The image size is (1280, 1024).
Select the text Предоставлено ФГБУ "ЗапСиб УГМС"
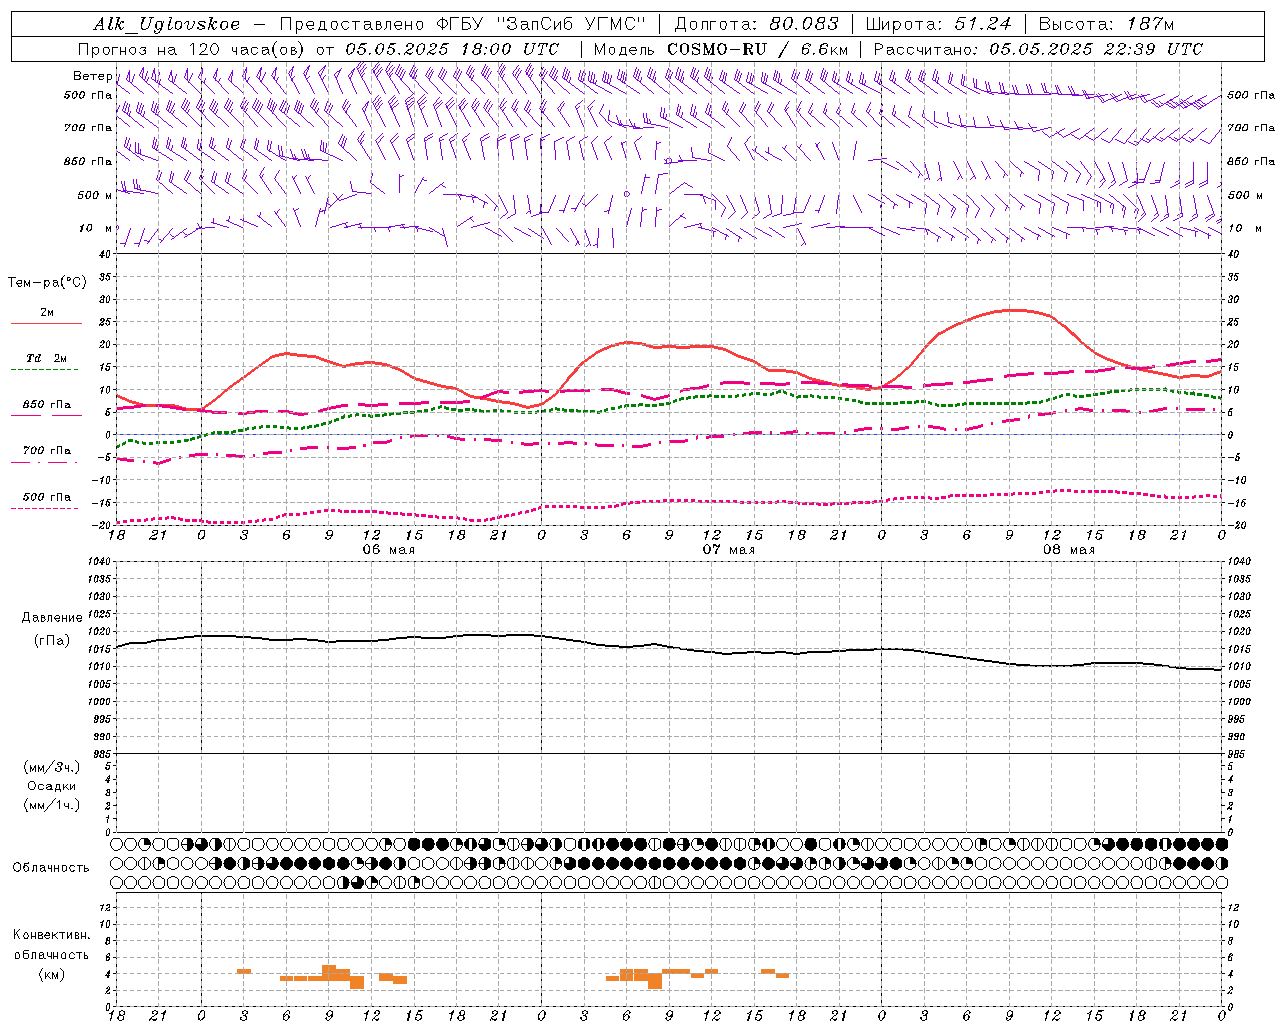coord(462,24)
